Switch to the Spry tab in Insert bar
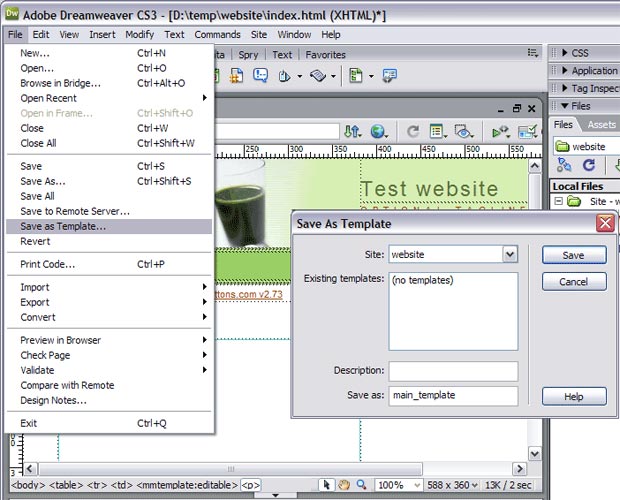The width and height of the screenshot is (620, 500). click(x=248, y=55)
